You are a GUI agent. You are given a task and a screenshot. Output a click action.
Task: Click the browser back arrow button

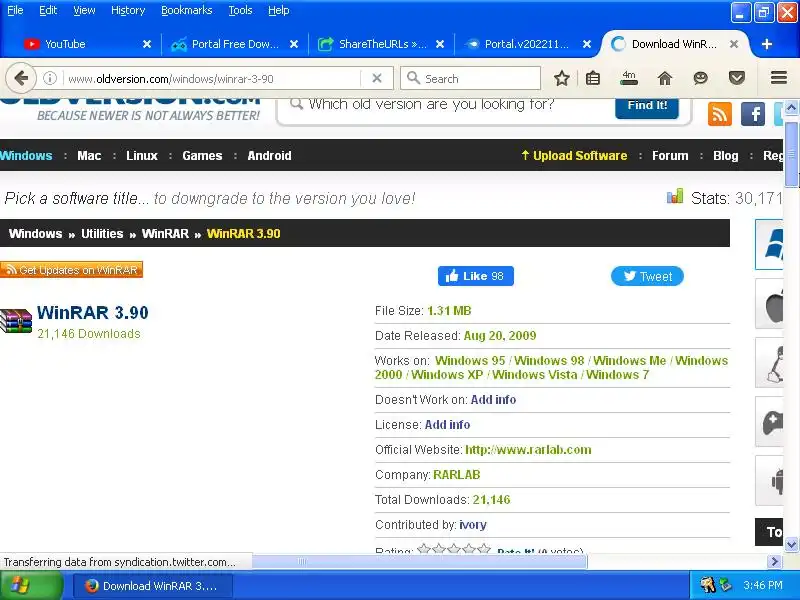(x=21, y=79)
